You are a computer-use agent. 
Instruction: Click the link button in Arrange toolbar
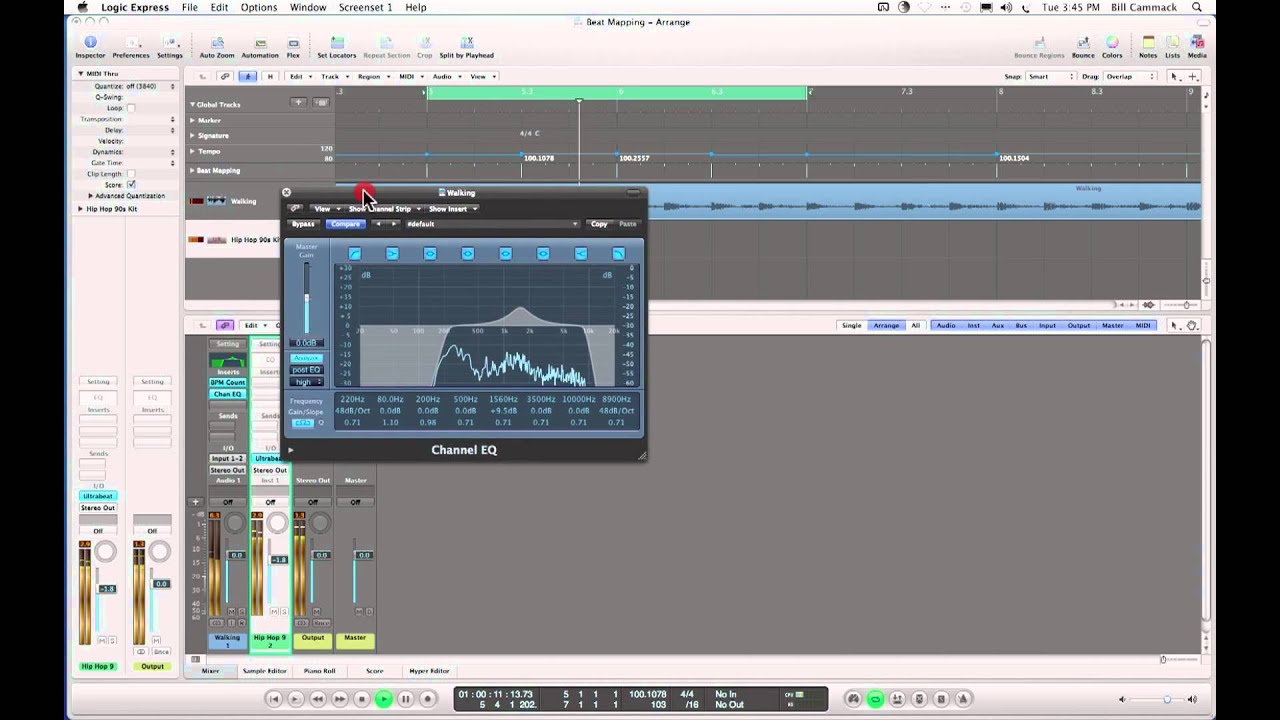coord(225,76)
